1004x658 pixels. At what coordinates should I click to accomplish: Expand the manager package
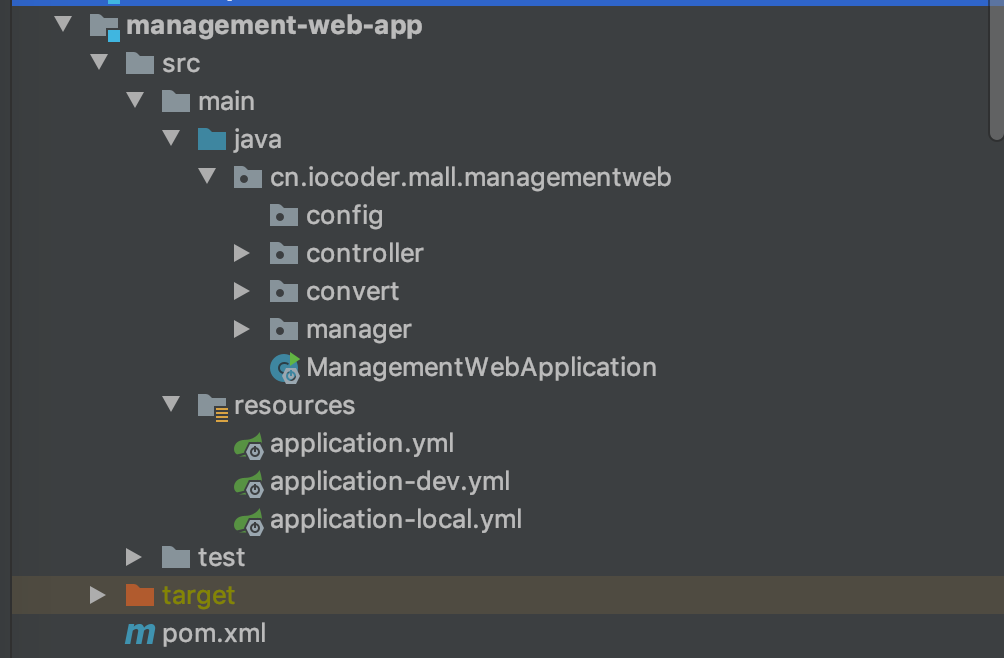coord(241,330)
